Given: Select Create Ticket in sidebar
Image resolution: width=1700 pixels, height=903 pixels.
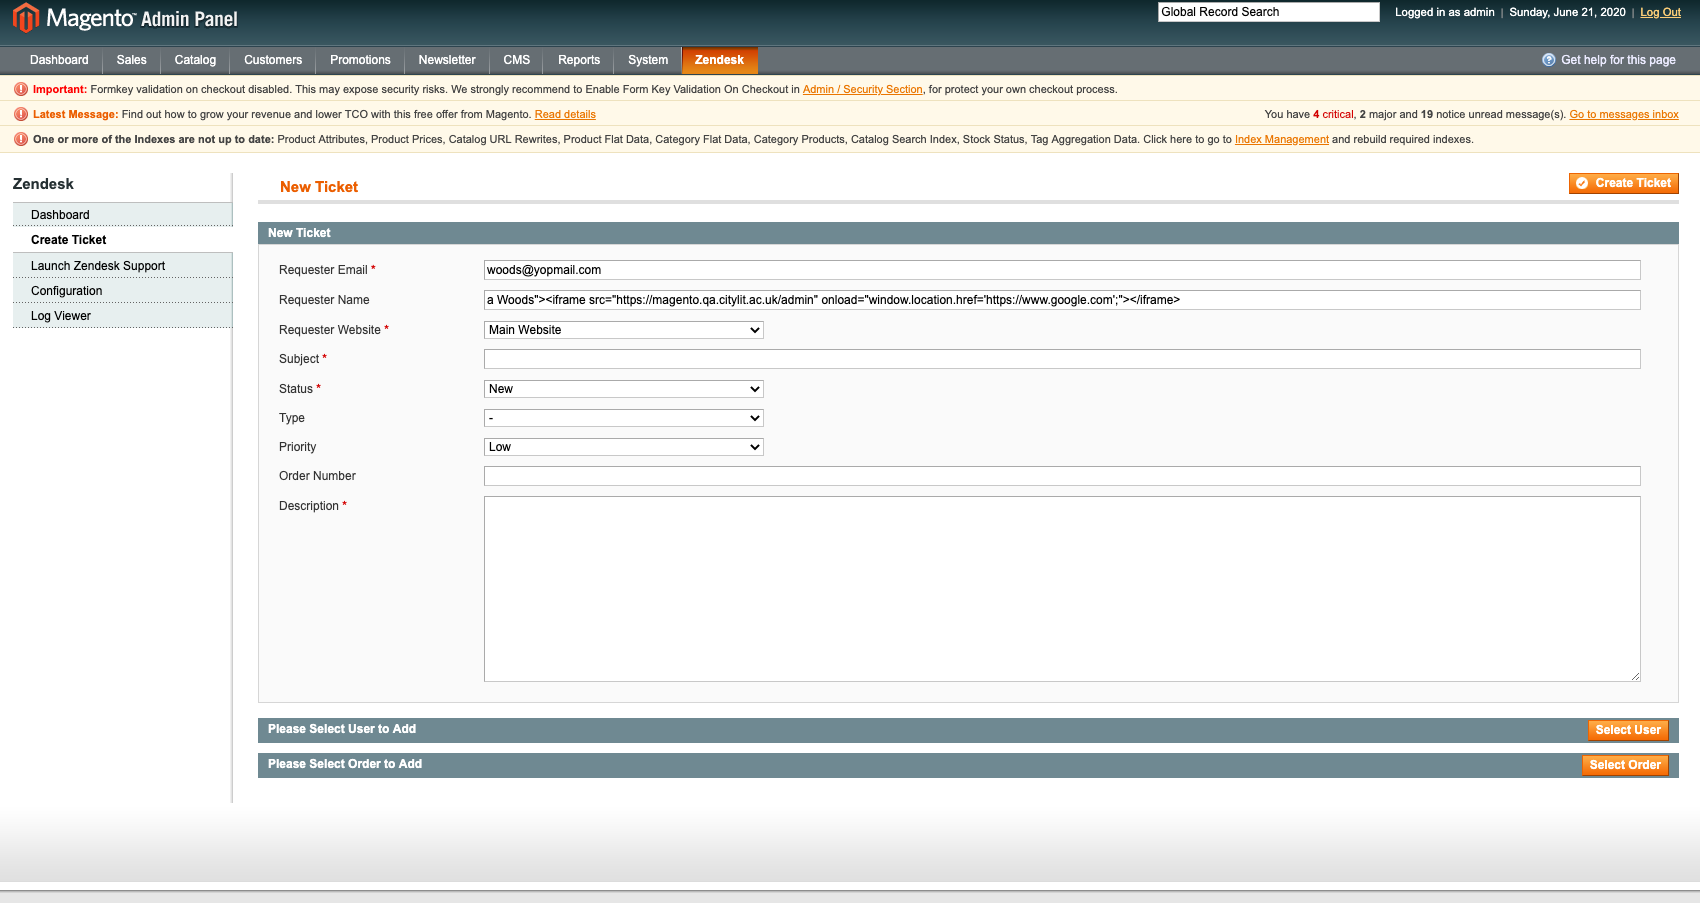Looking at the screenshot, I should tap(122, 240).
